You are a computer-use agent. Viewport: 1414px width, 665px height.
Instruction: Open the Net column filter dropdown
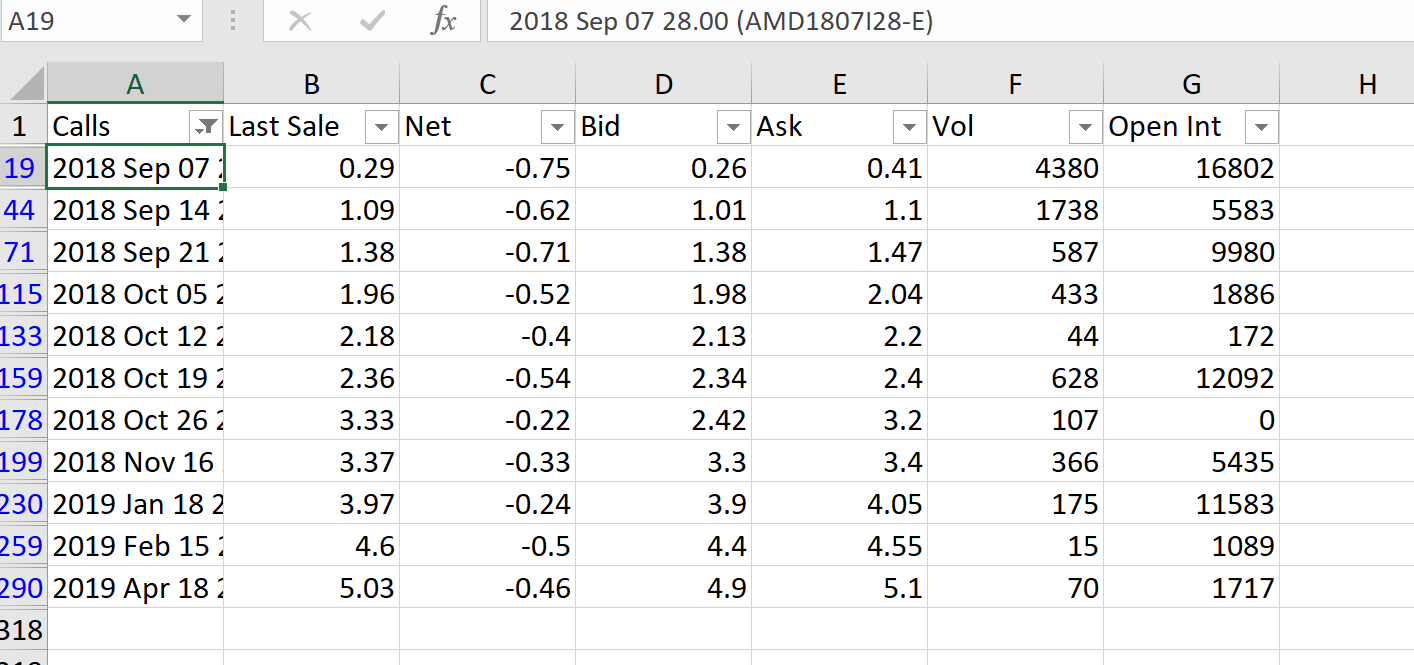pos(557,127)
